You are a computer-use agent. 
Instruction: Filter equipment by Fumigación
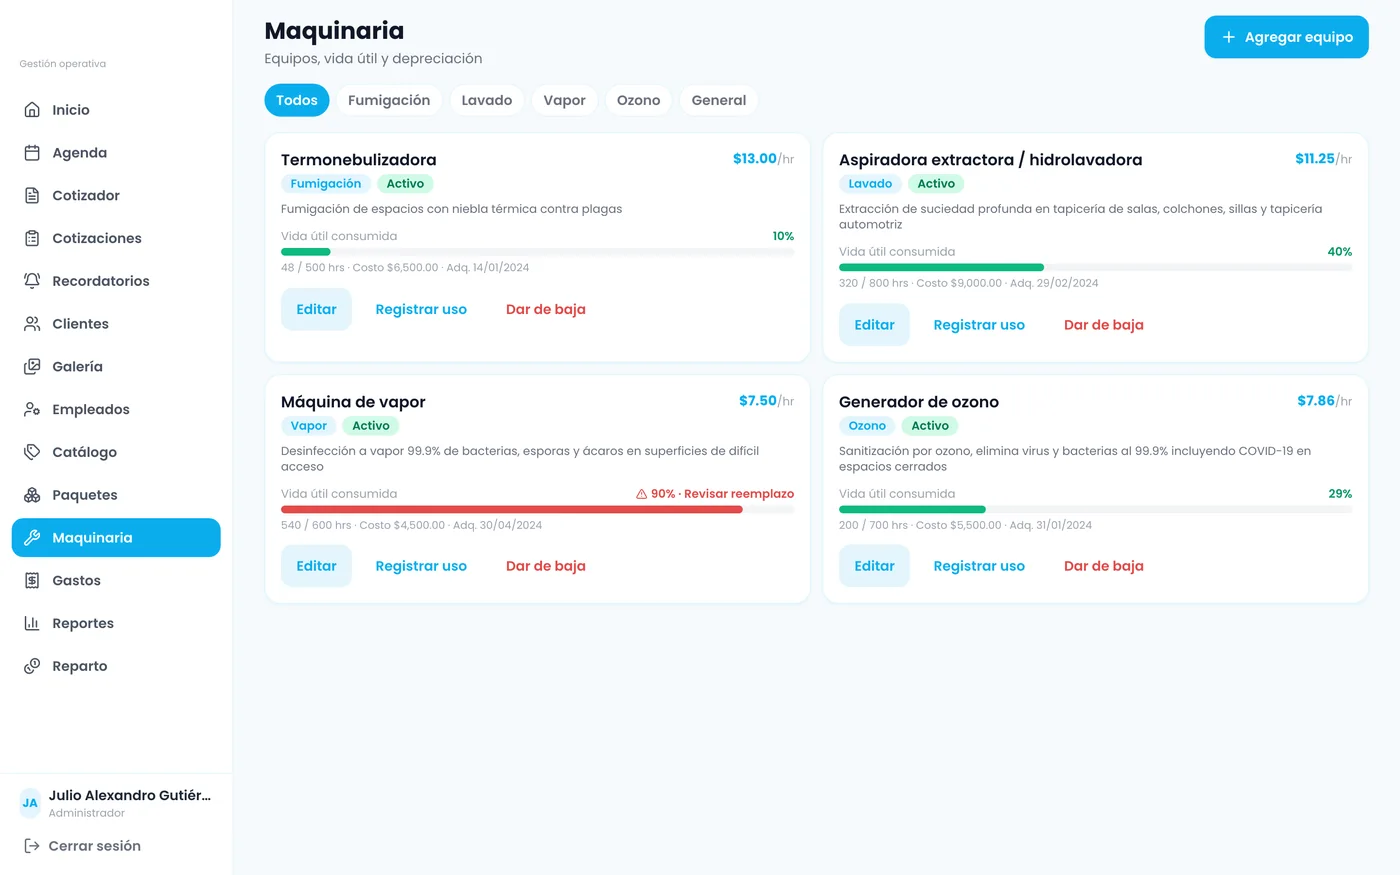[389, 100]
